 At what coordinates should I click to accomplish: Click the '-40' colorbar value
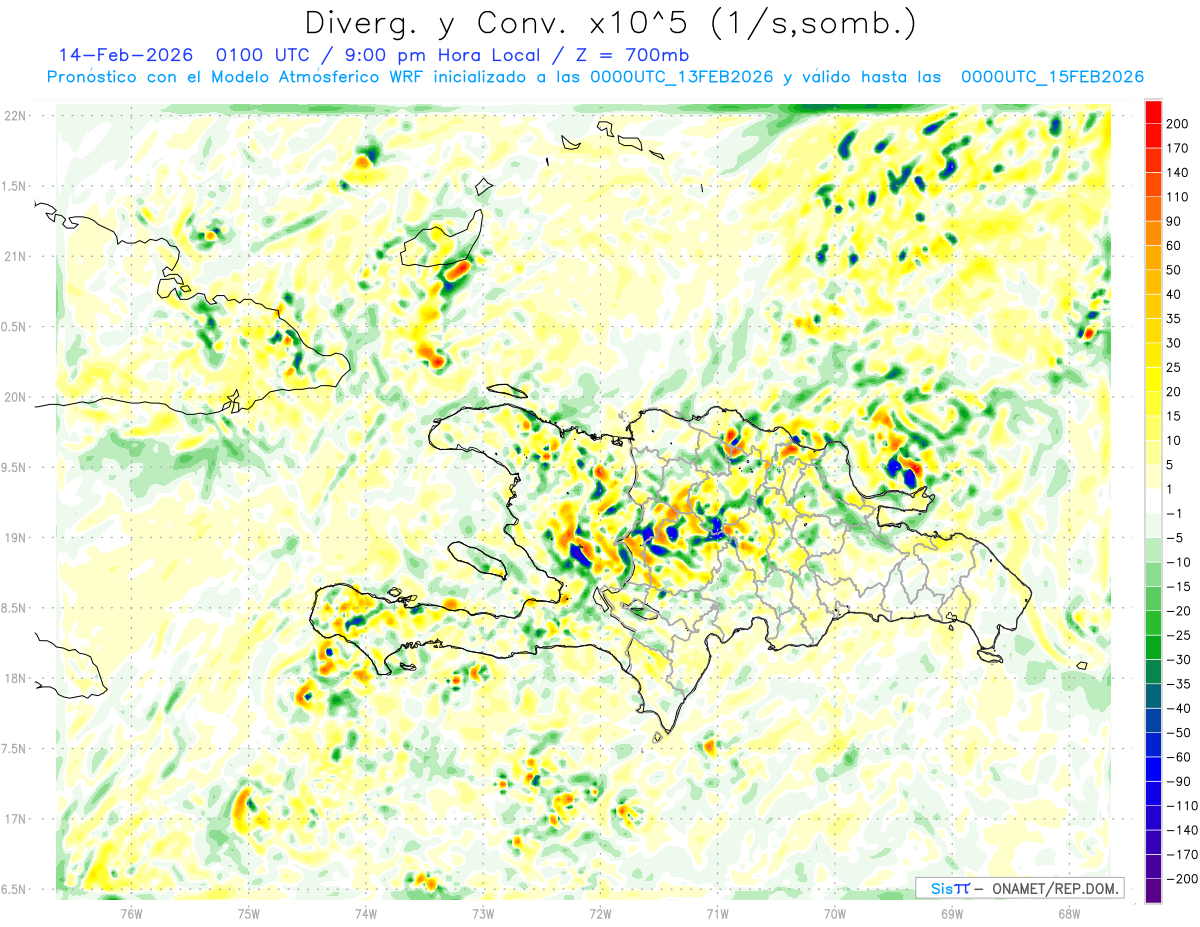(x=1179, y=708)
